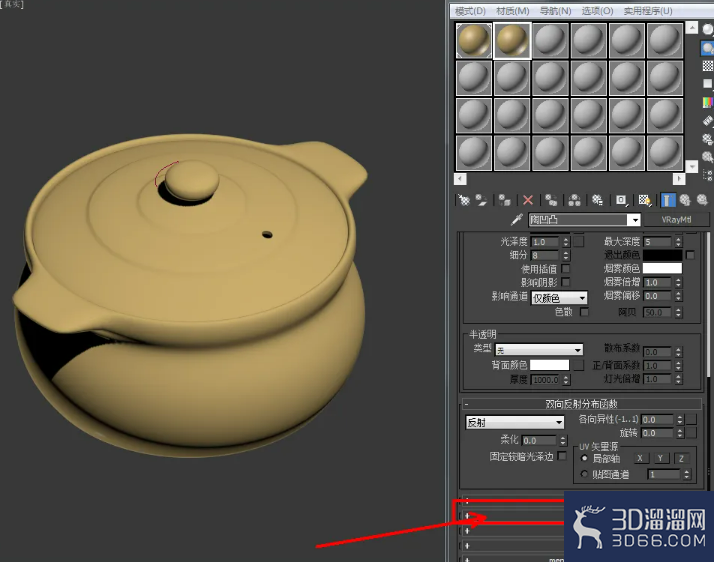714x562 pixels.
Task: Click the Make Material Copy icon
Action: (x=551, y=200)
